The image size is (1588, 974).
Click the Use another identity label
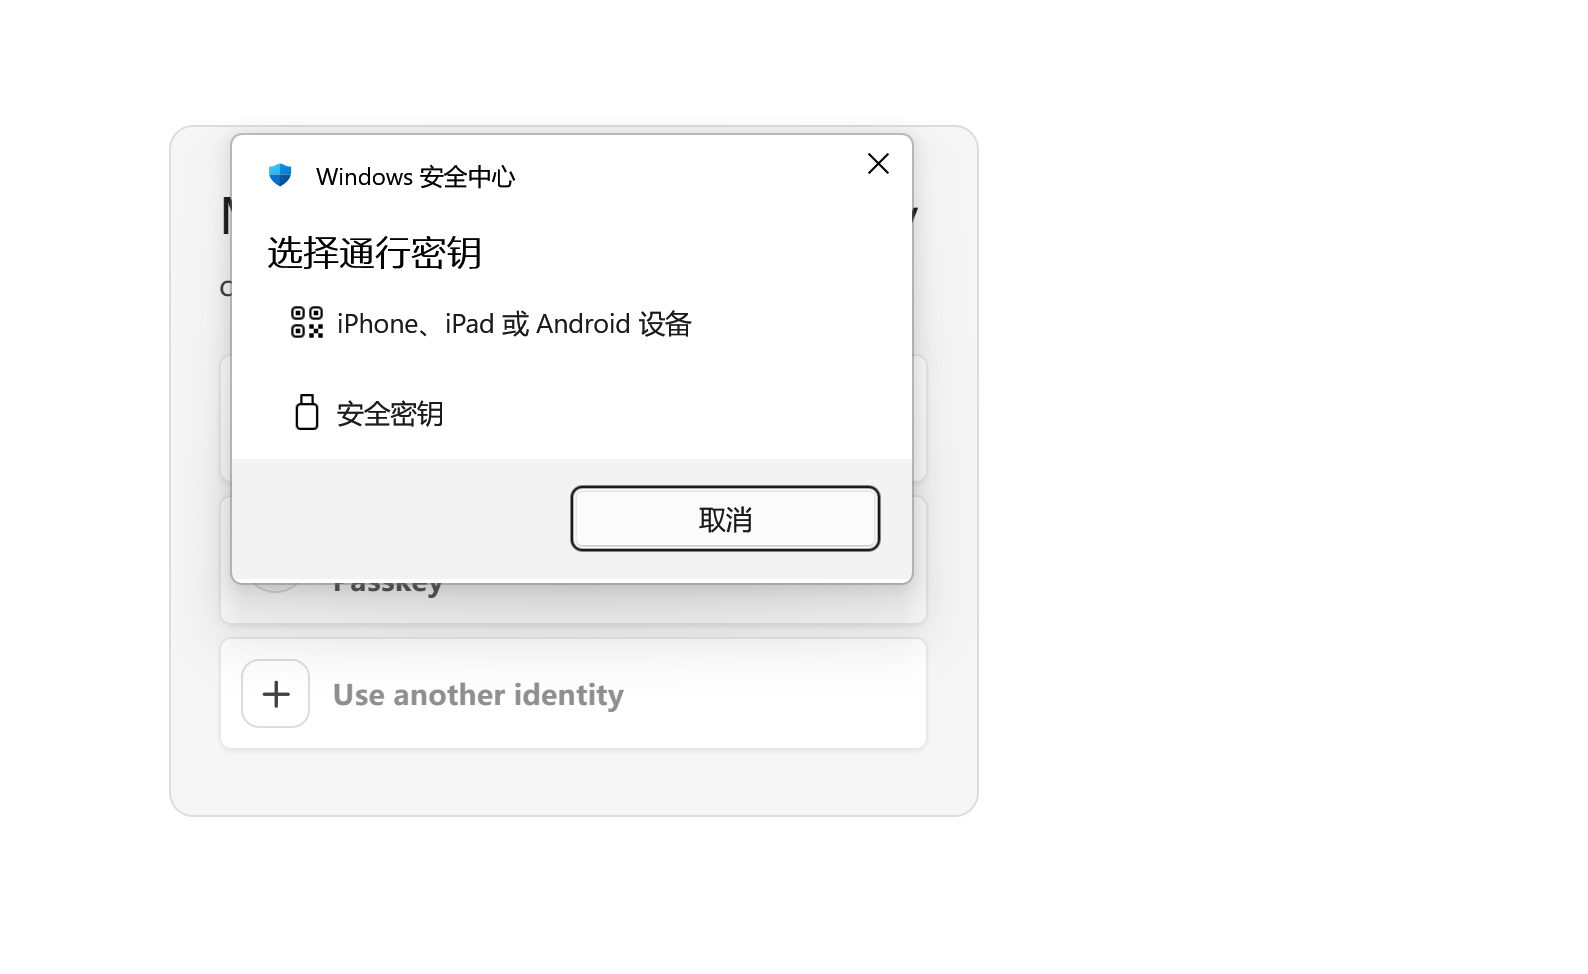(478, 695)
